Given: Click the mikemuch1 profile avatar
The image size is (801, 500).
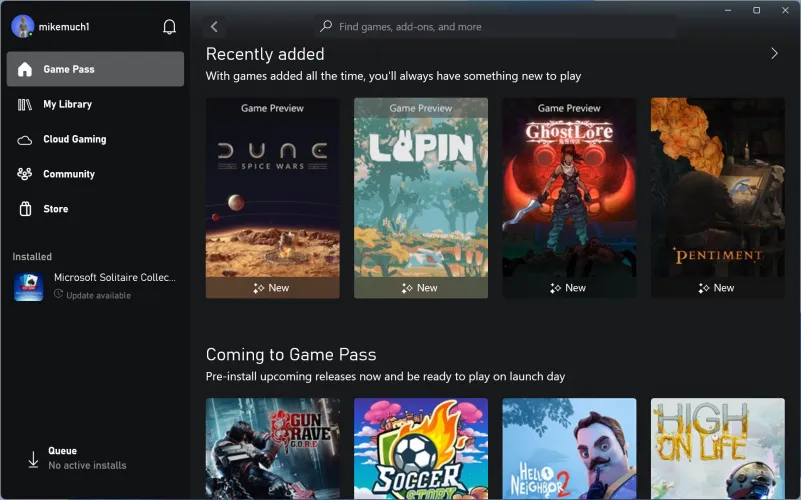Looking at the screenshot, I should coord(23,27).
